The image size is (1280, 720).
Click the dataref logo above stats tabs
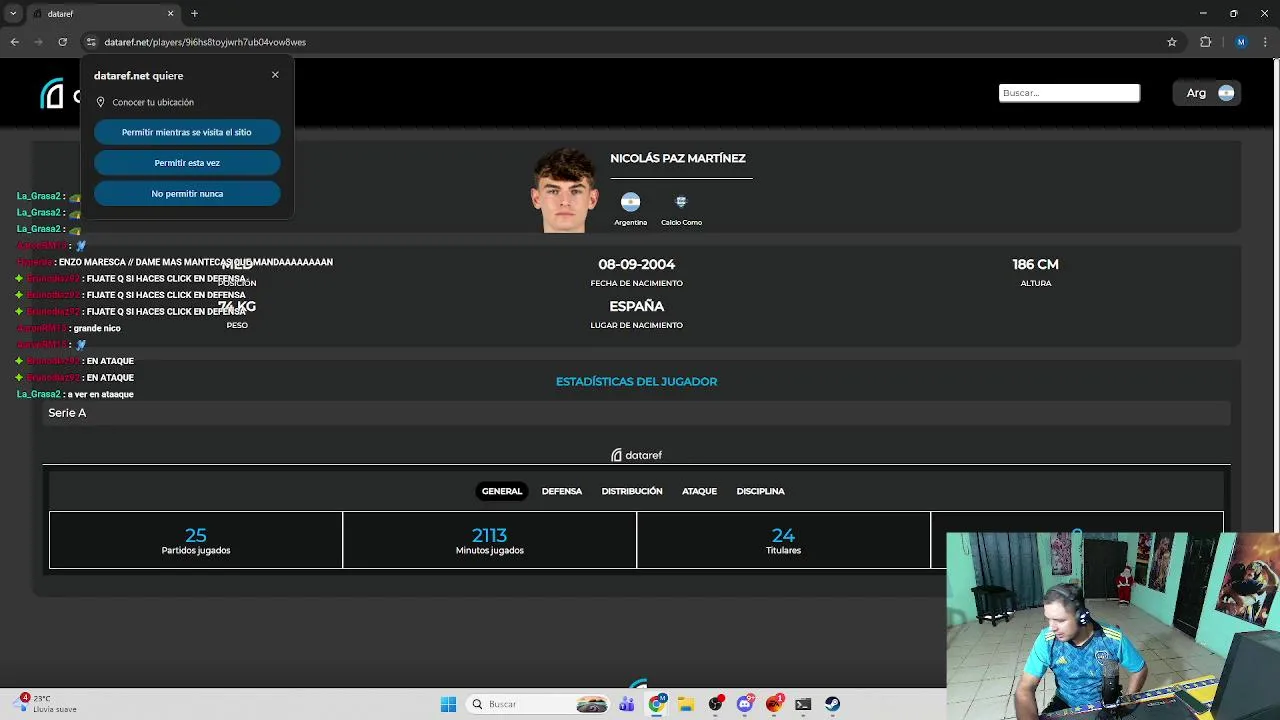pyautogui.click(x=636, y=455)
